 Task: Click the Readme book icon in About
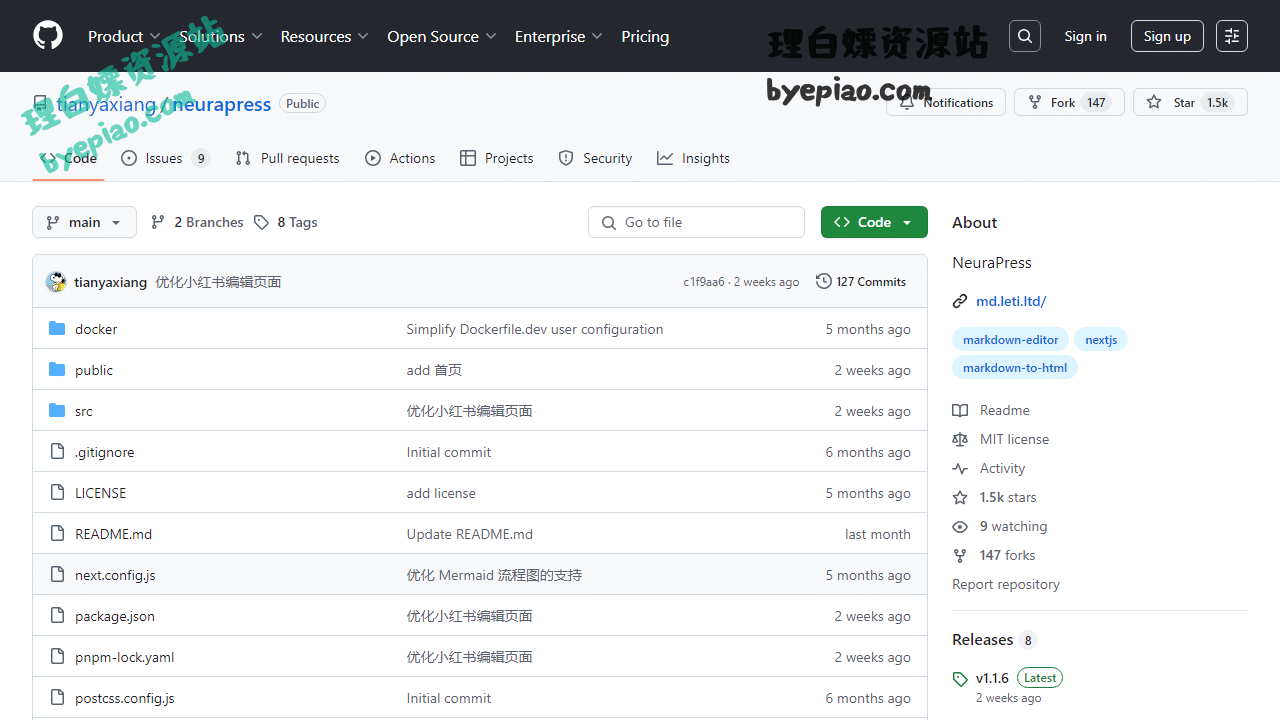(960, 410)
